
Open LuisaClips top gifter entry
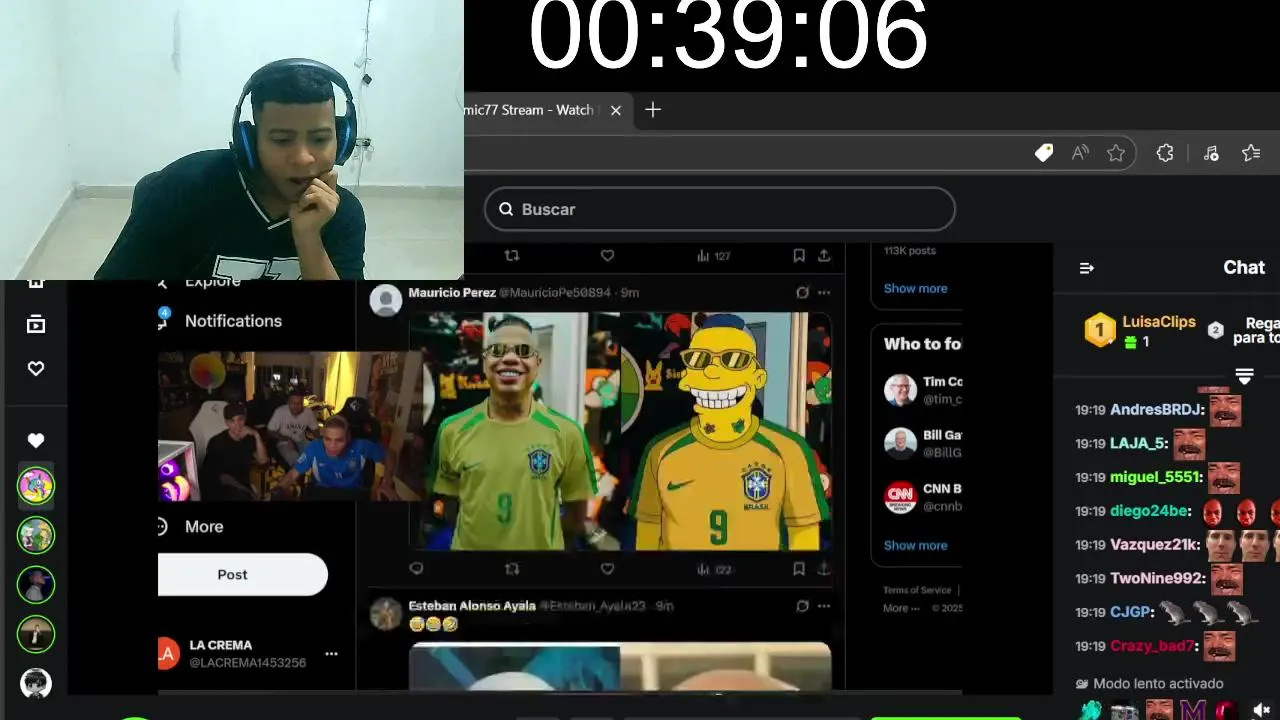pos(1141,330)
